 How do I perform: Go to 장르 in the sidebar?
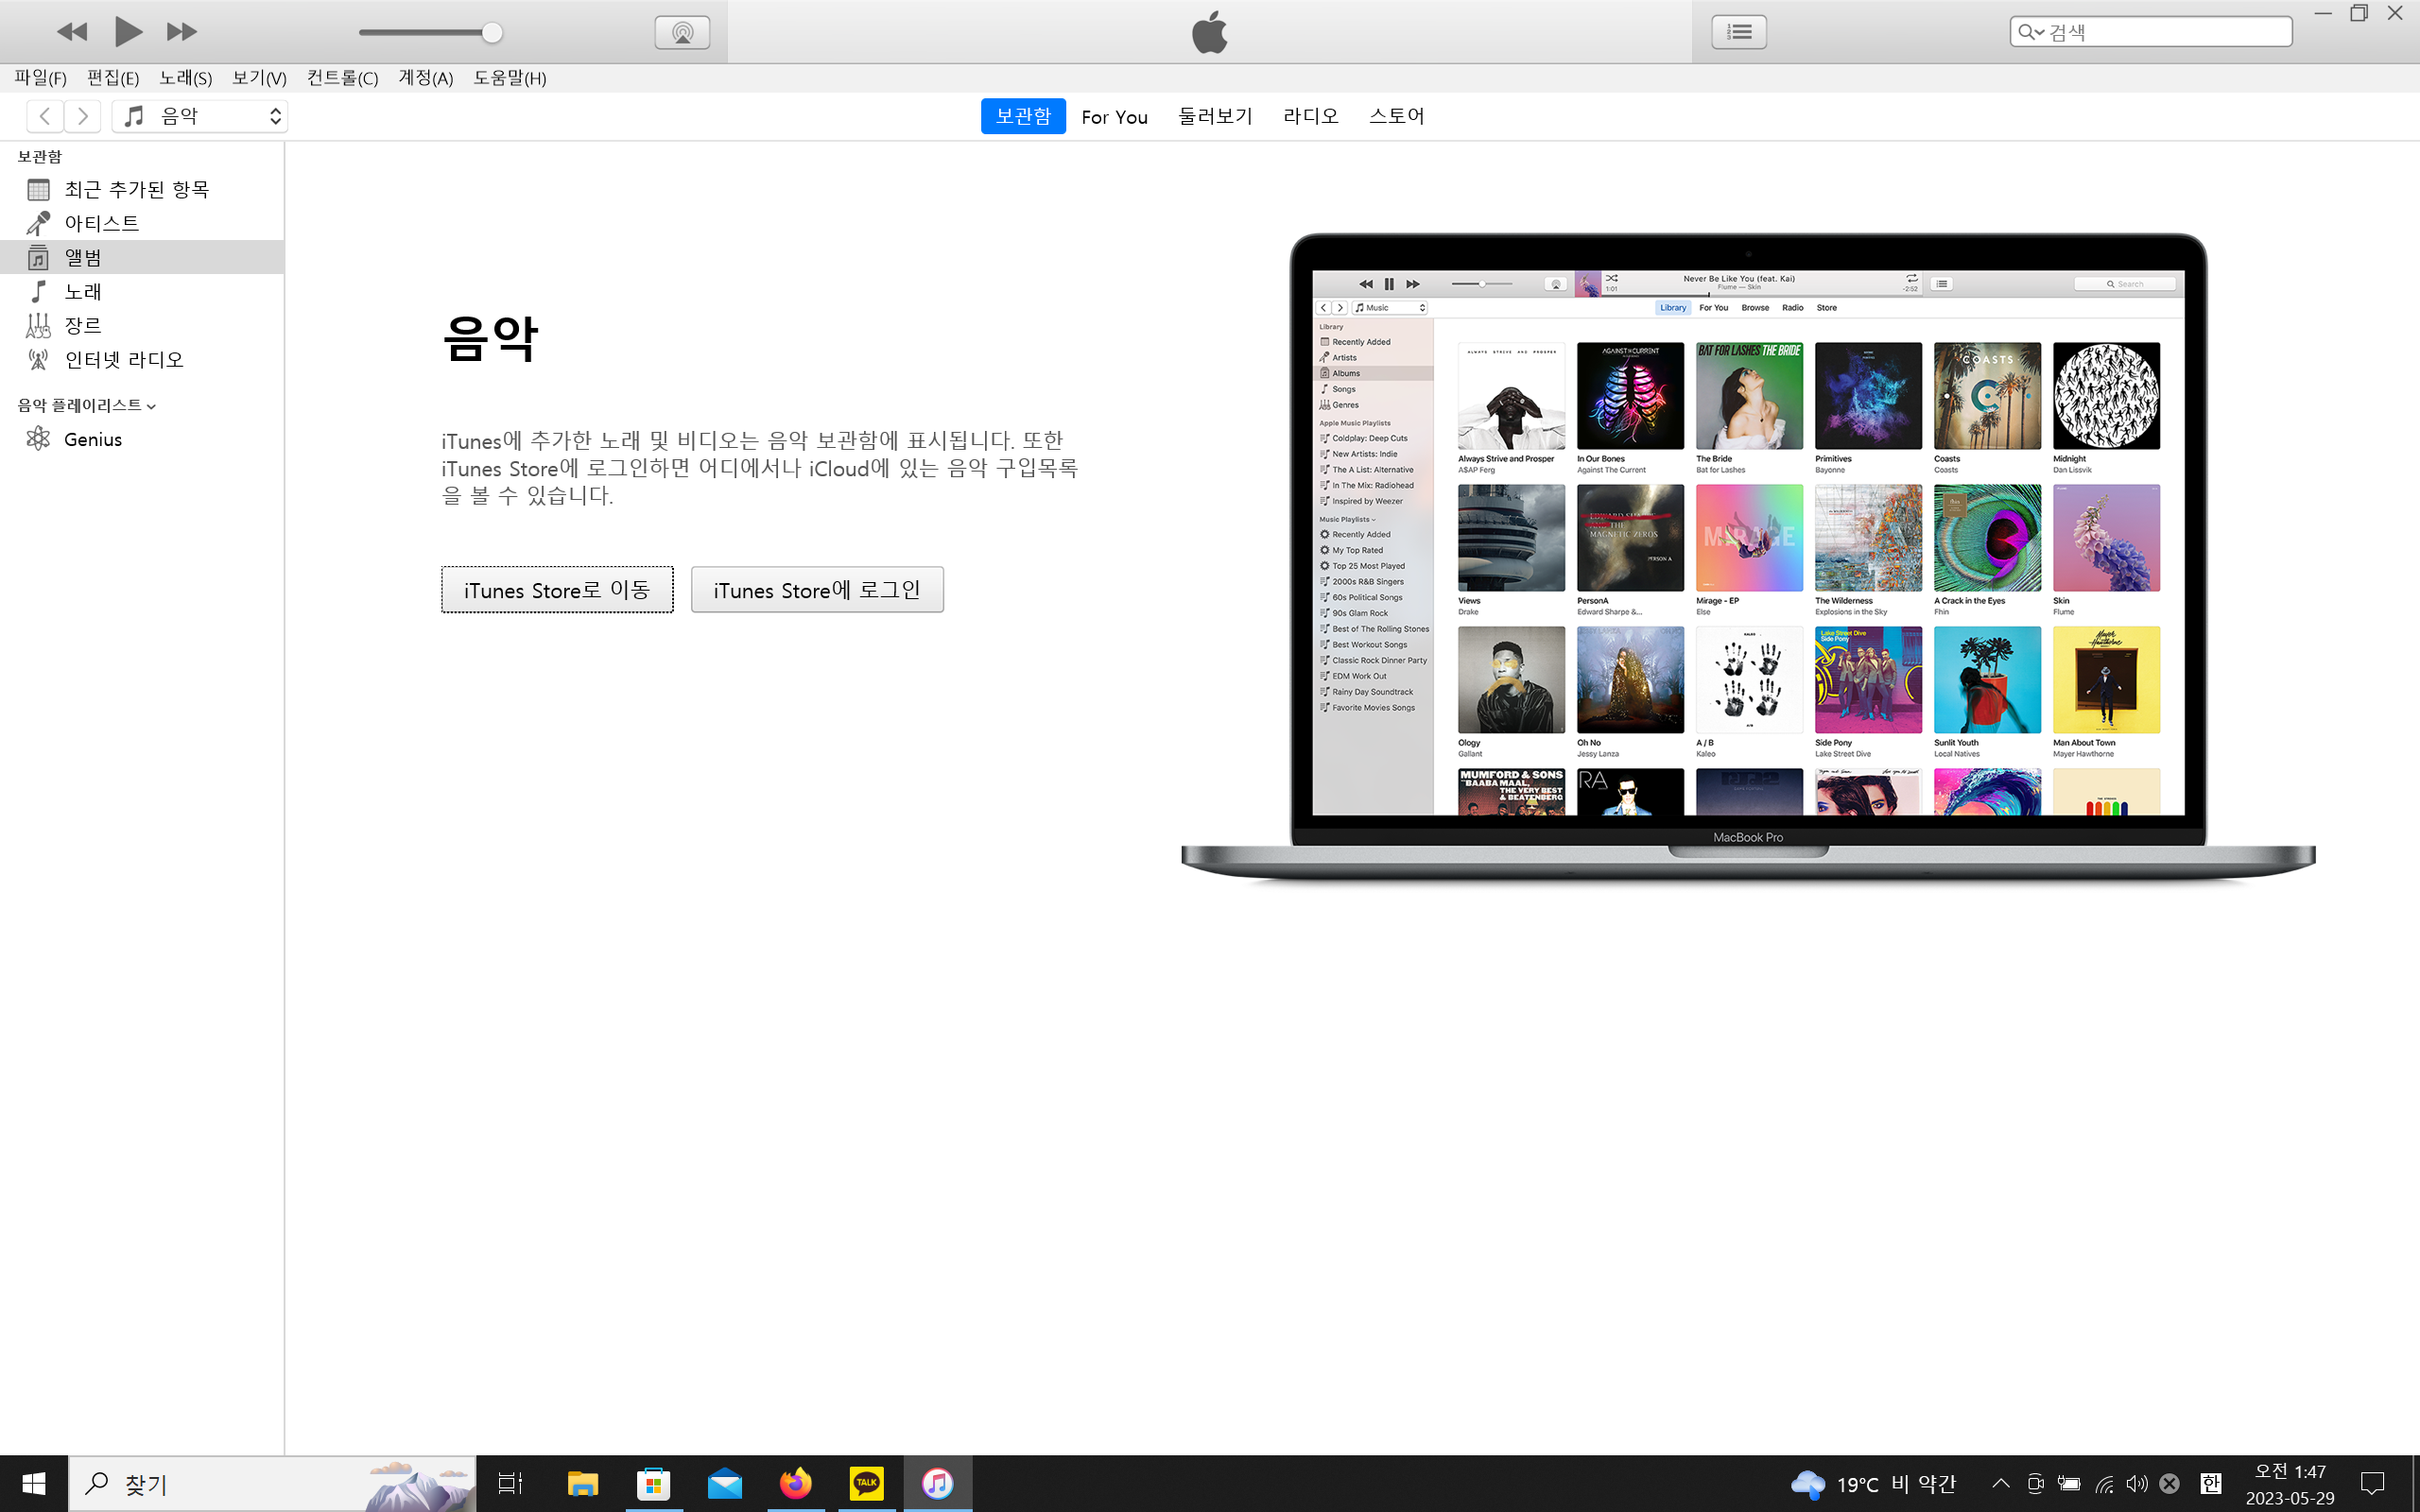[82, 325]
